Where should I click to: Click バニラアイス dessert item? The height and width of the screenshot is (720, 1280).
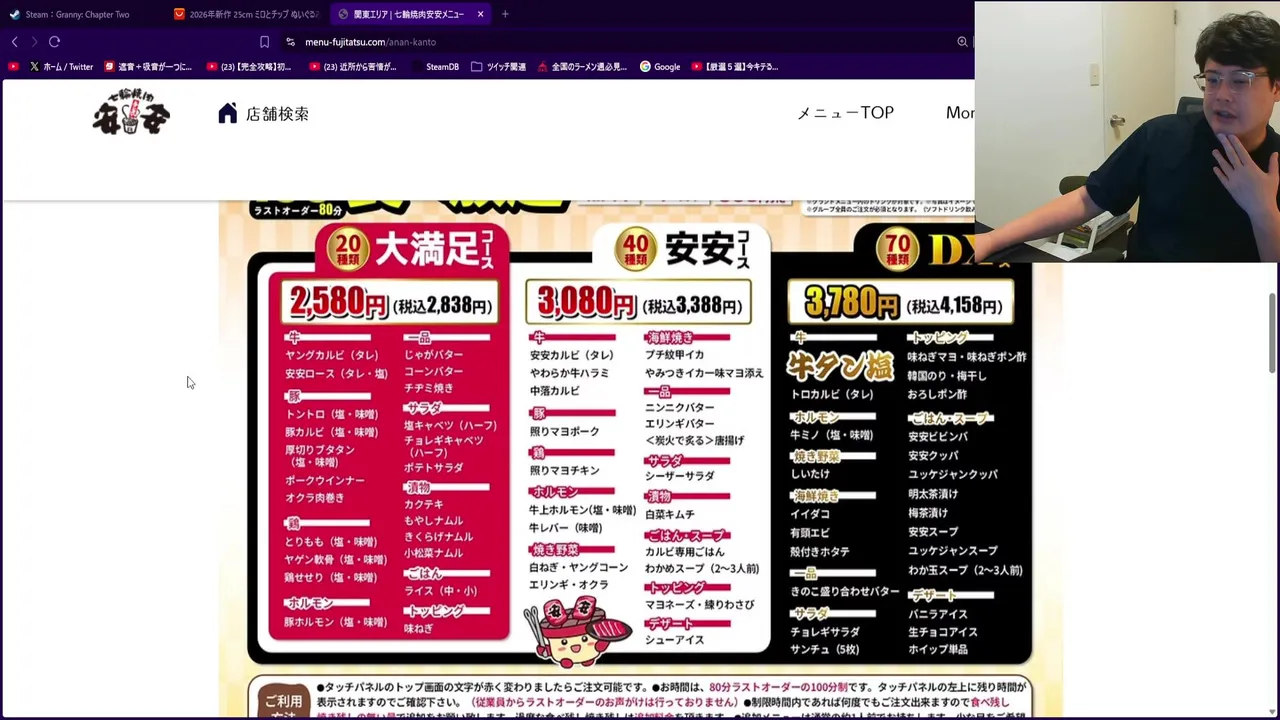coord(937,614)
